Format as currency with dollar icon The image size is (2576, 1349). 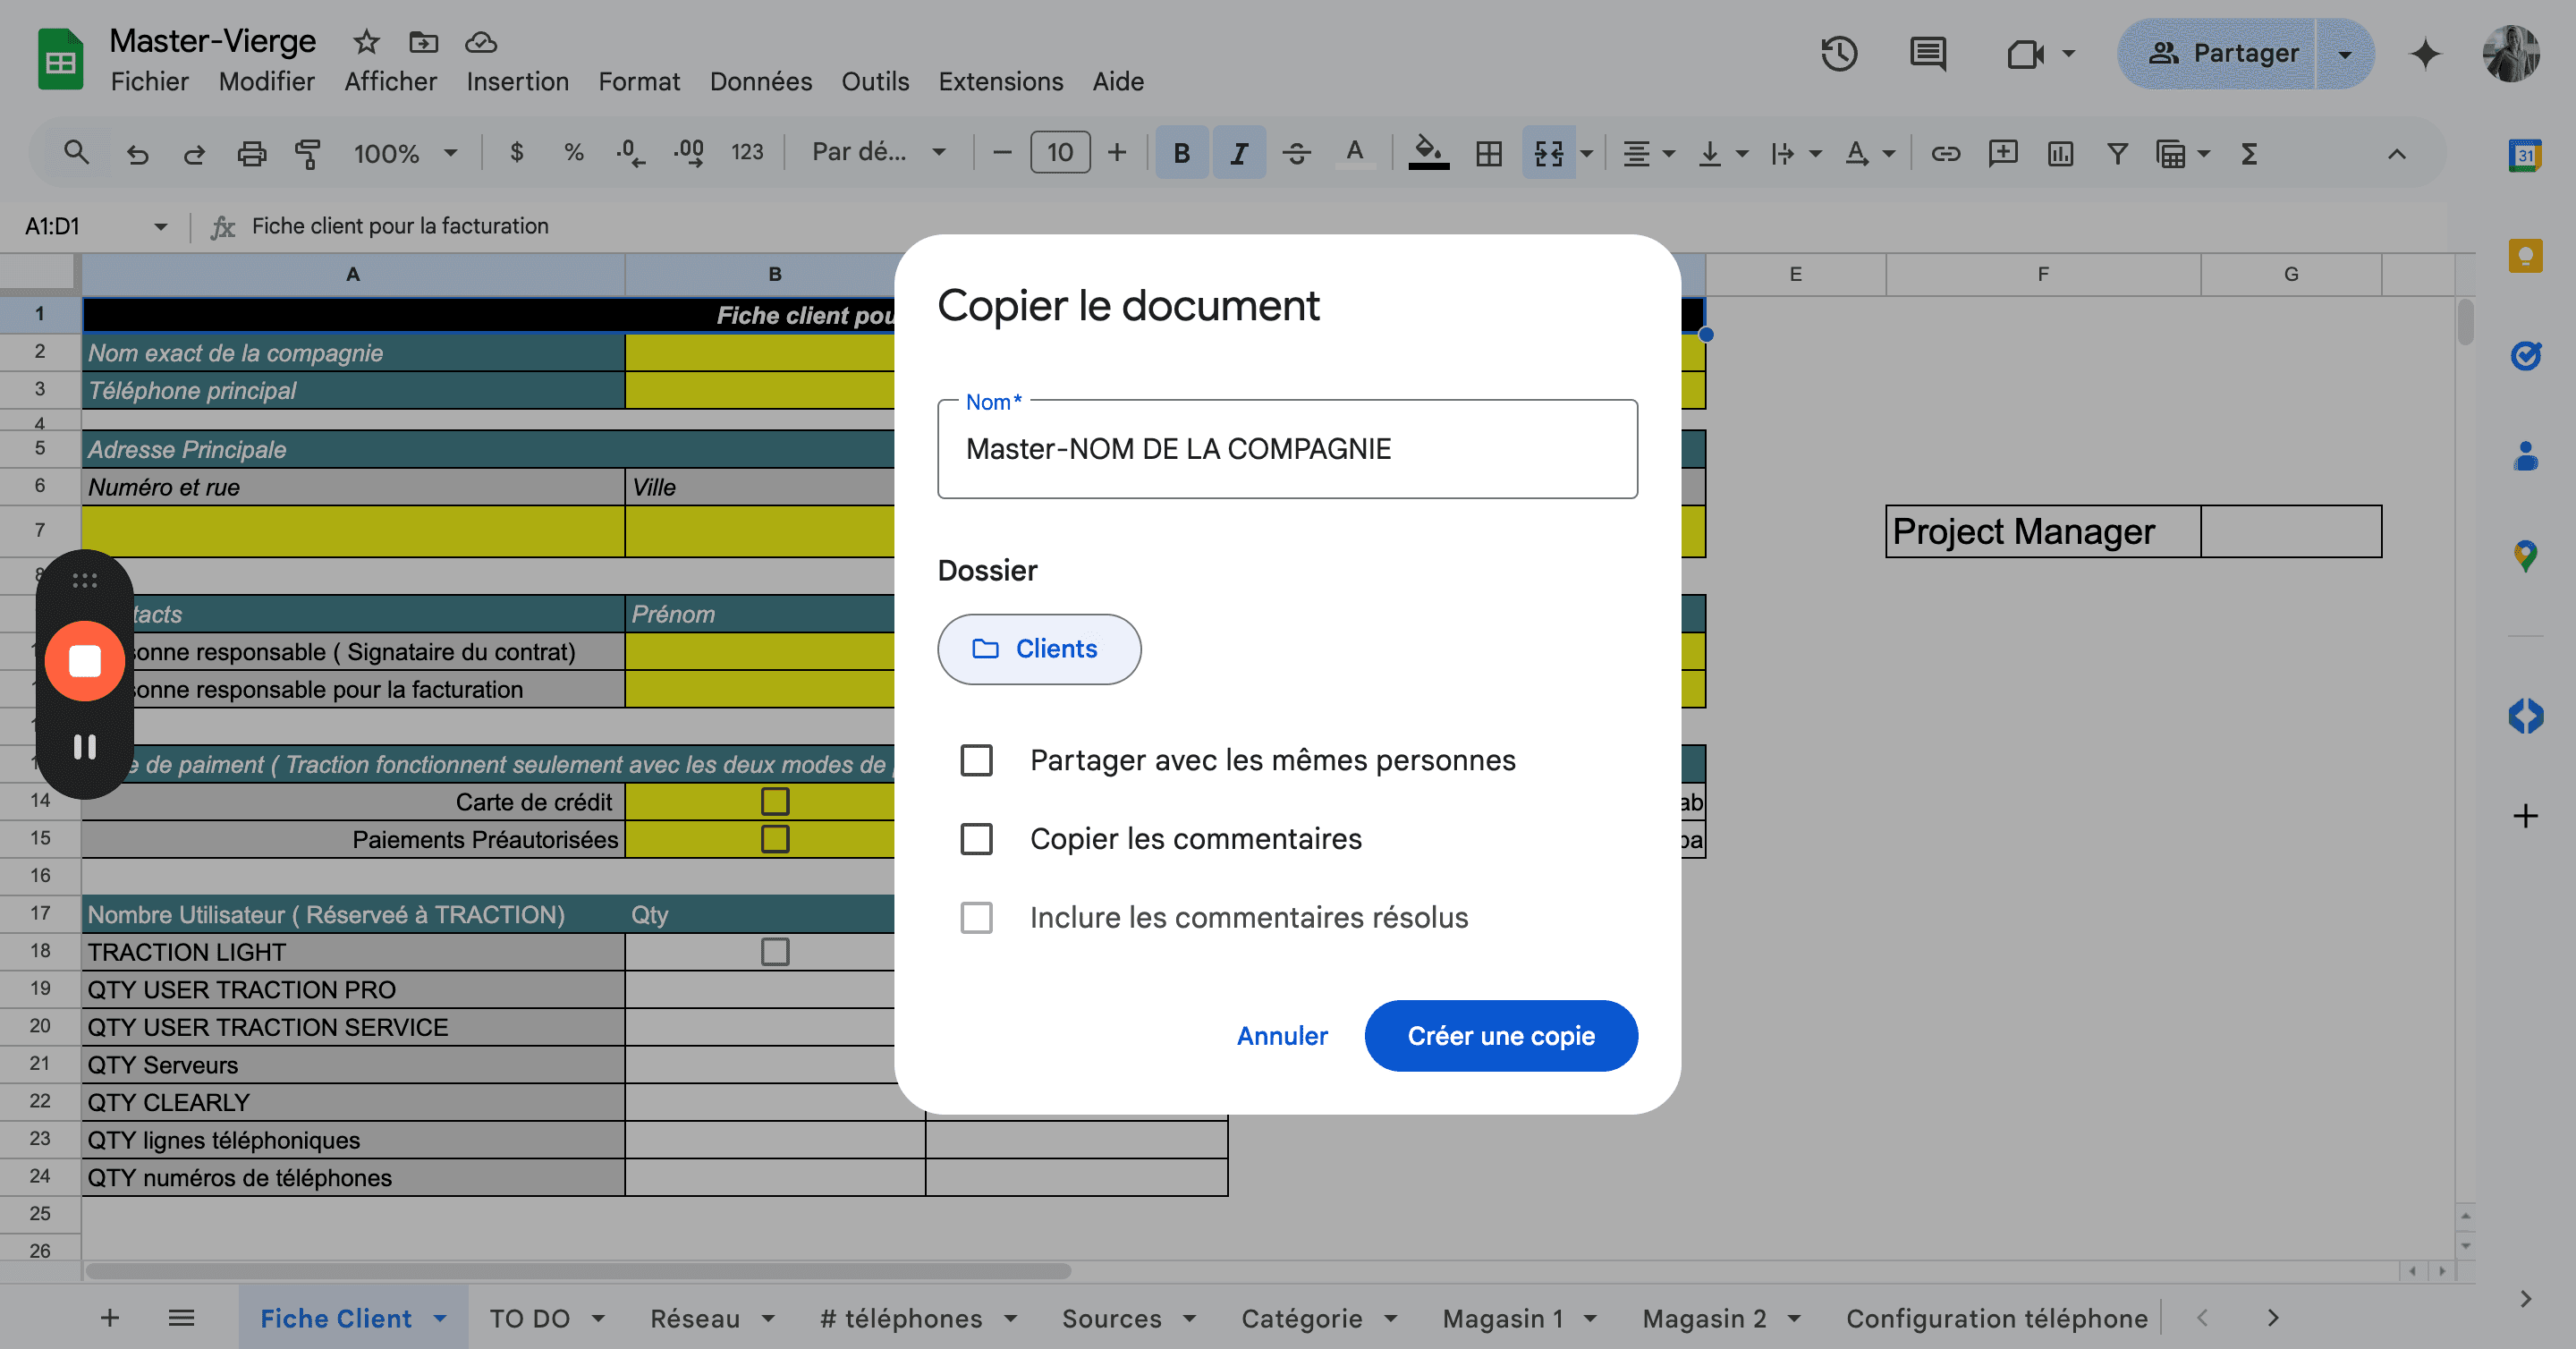tap(516, 153)
